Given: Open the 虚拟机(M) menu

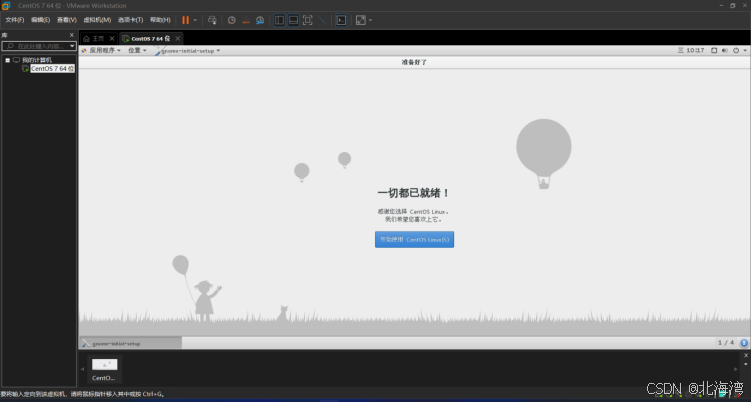Looking at the screenshot, I should coord(97,20).
